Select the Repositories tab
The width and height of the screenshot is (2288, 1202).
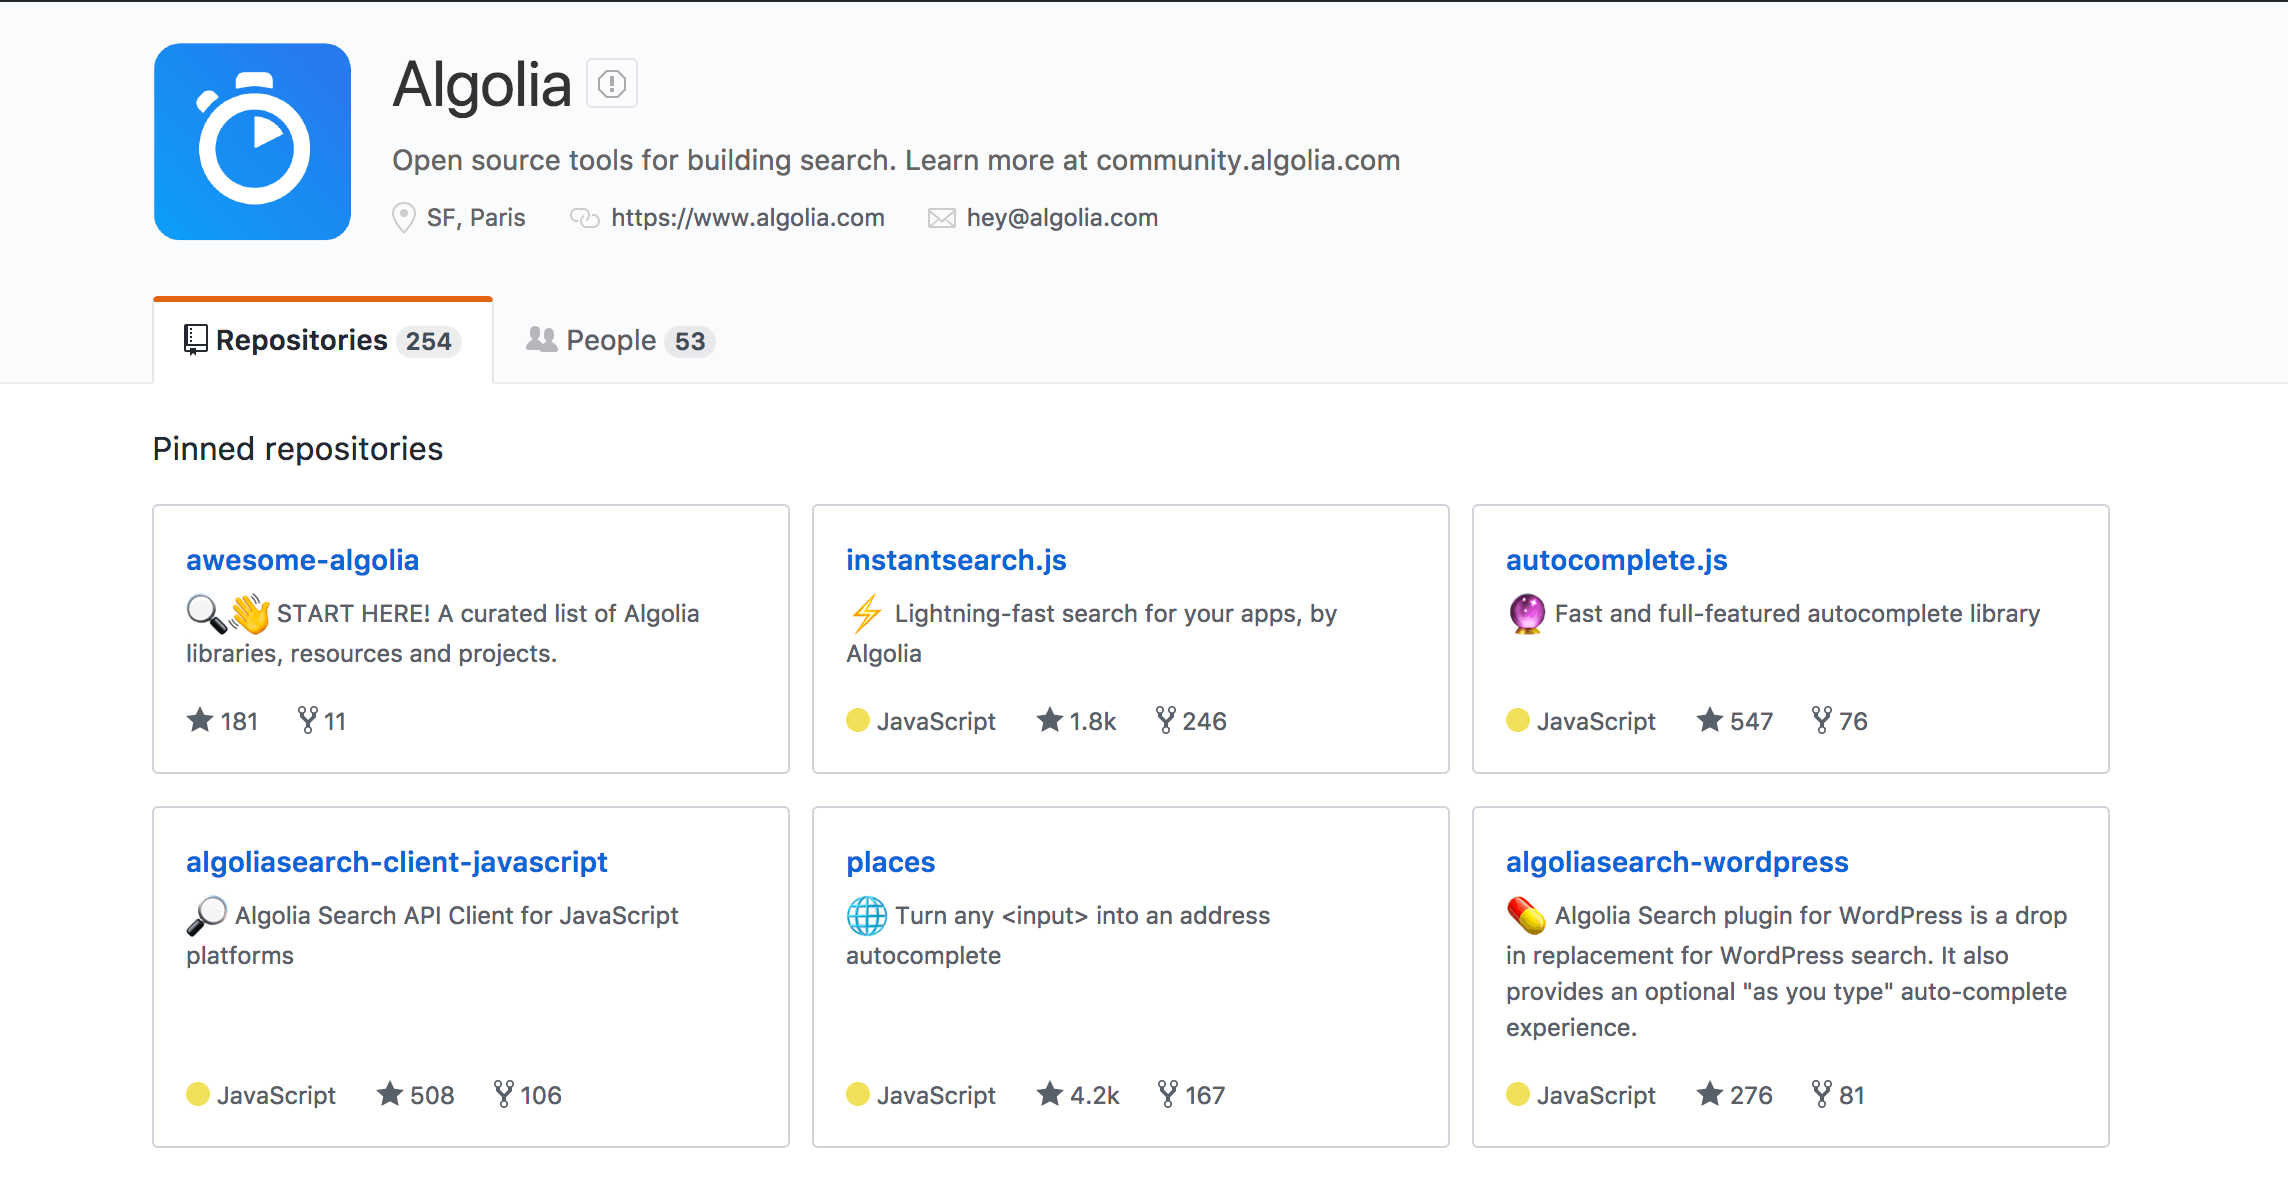tap(323, 340)
